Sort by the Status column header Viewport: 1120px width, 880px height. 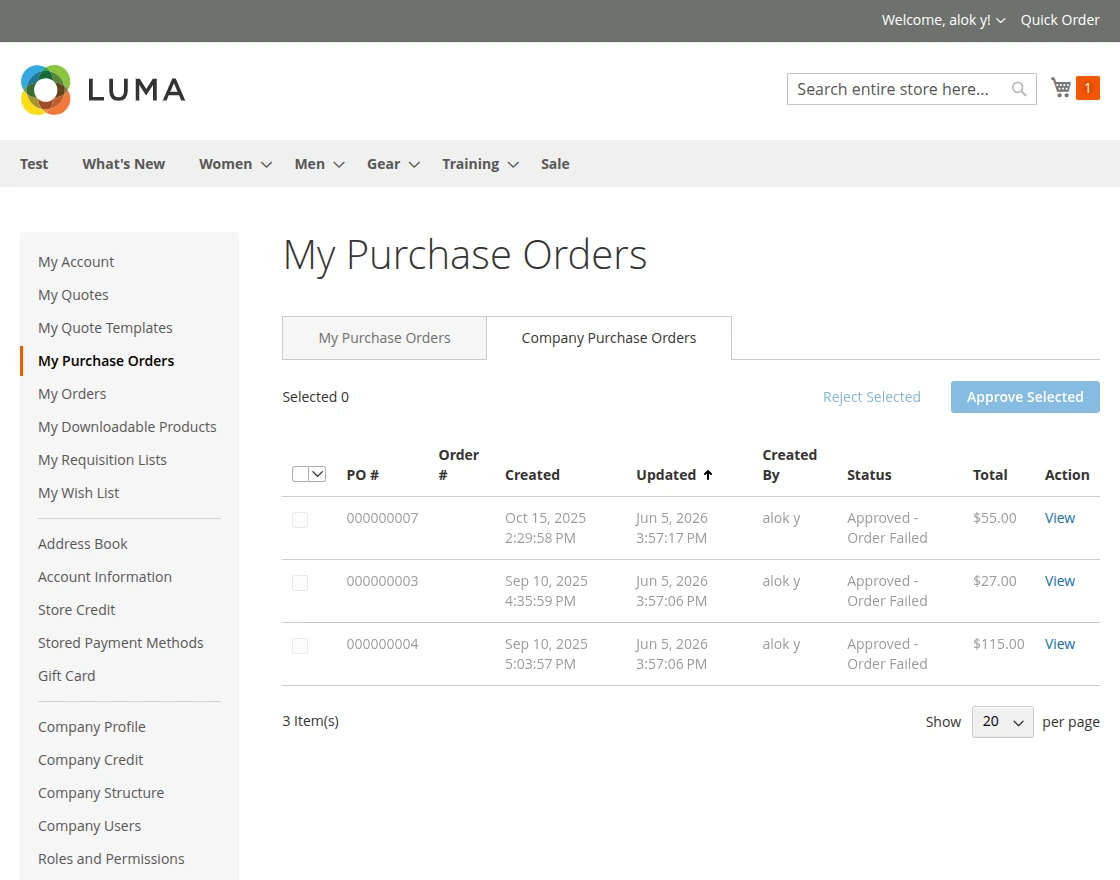[869, 475]
